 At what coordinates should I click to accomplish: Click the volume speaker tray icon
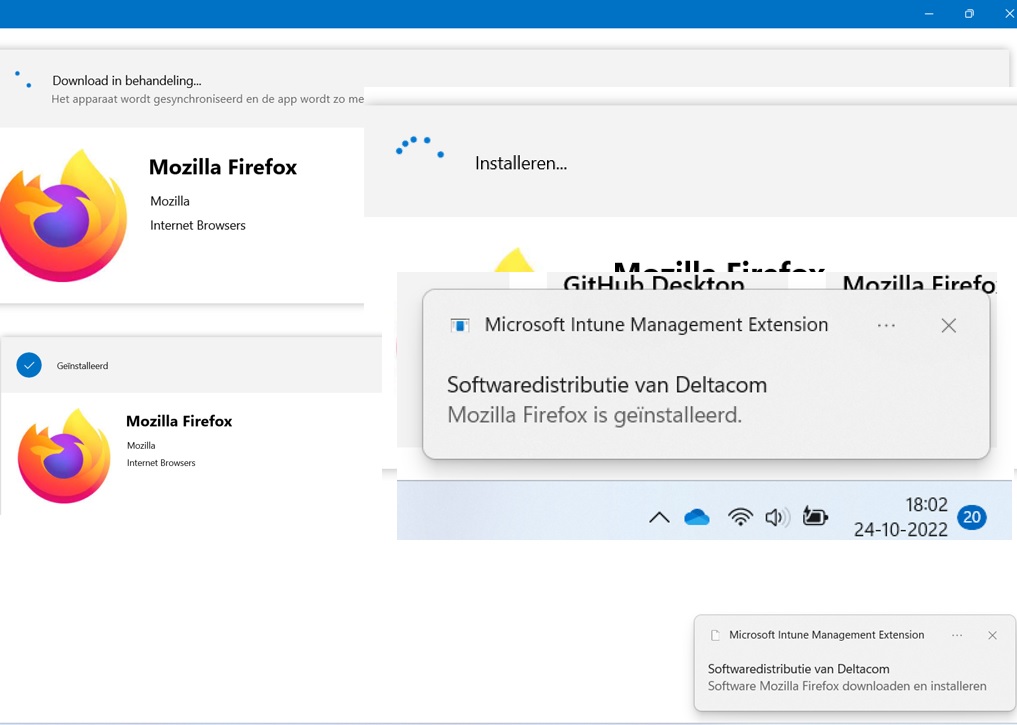tap(777, 517)
